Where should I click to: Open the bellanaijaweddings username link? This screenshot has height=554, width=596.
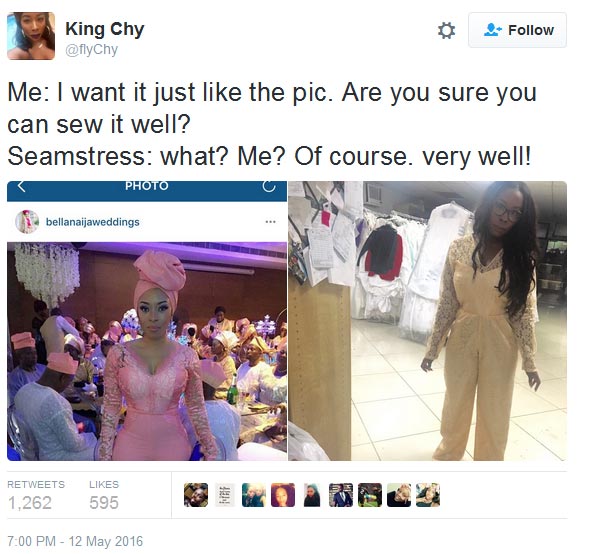92,222
